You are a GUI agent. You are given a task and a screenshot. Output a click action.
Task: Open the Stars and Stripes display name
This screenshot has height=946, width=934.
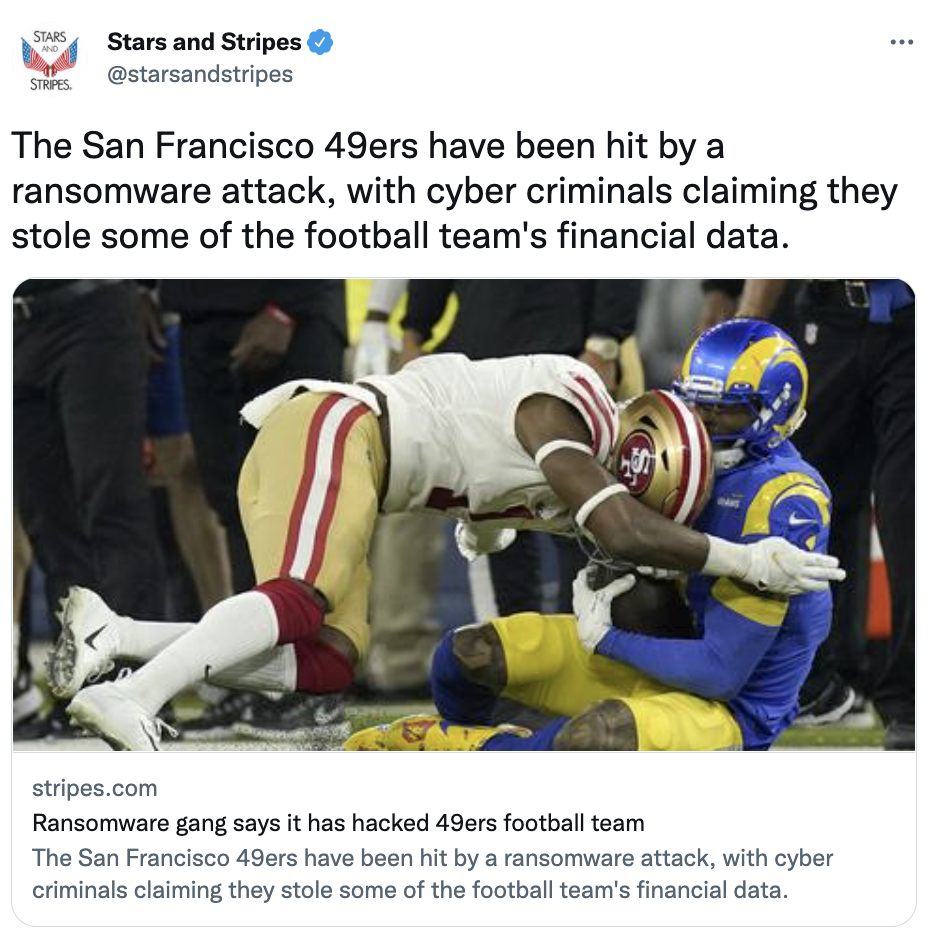(204, 42)
